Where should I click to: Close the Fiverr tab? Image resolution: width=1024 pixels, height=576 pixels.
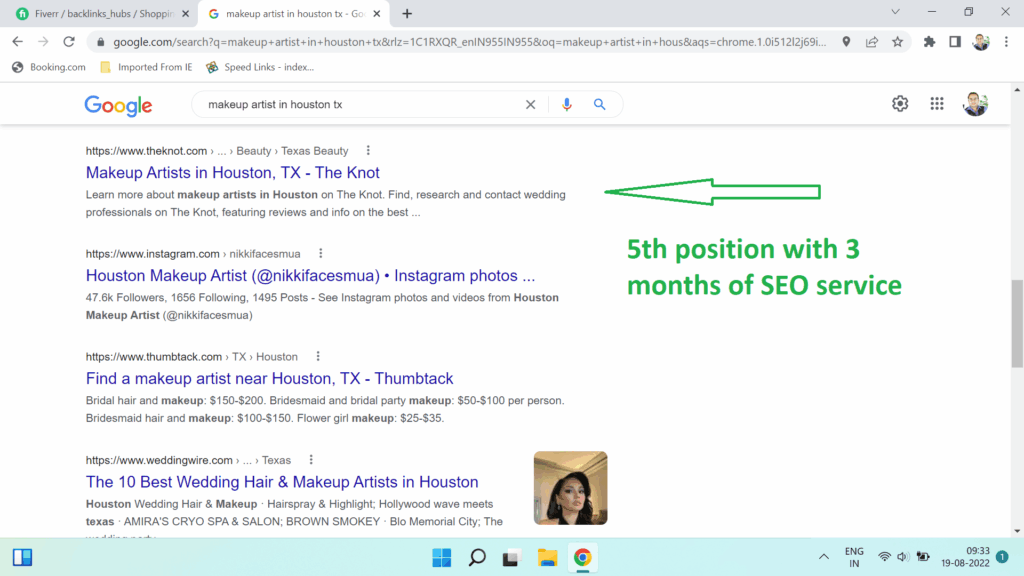tap(185, 14)
